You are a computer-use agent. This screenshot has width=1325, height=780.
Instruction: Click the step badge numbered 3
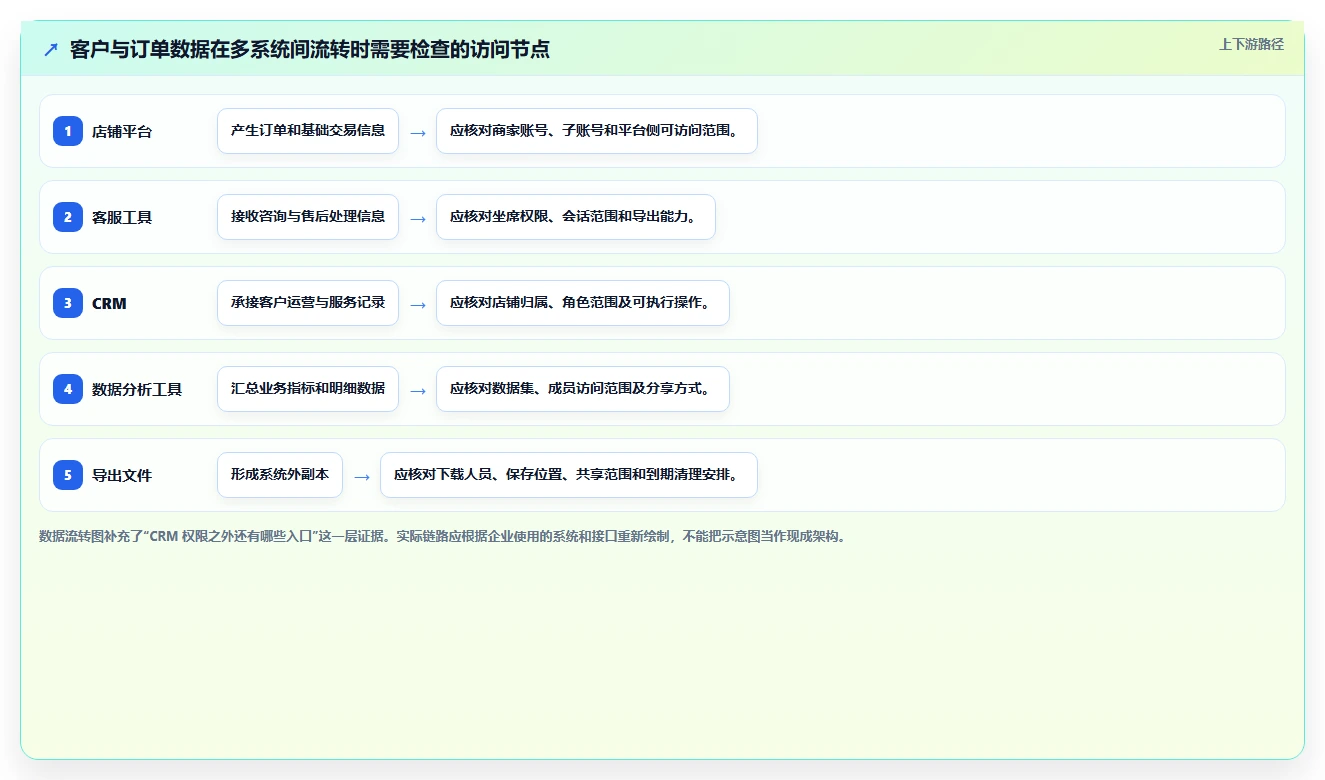coord(68,303)
